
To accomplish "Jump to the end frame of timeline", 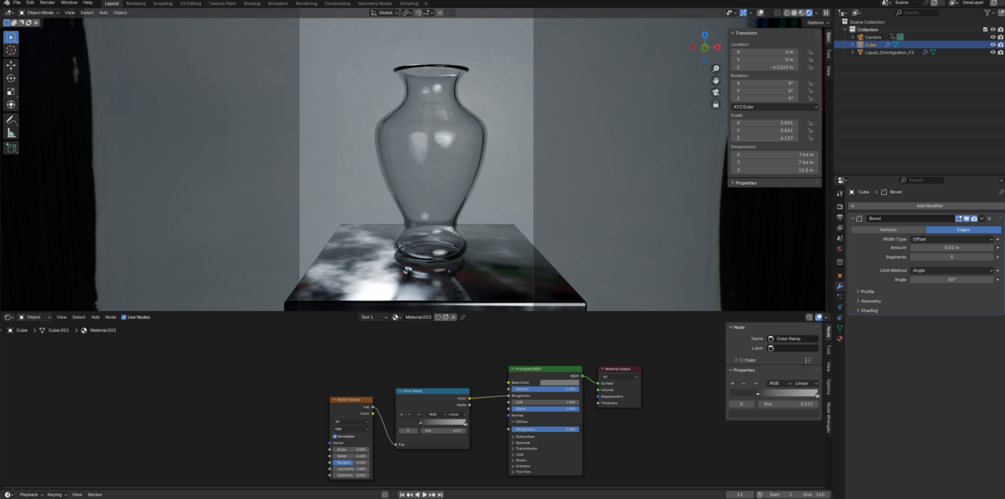I will [x=442, y=495].
